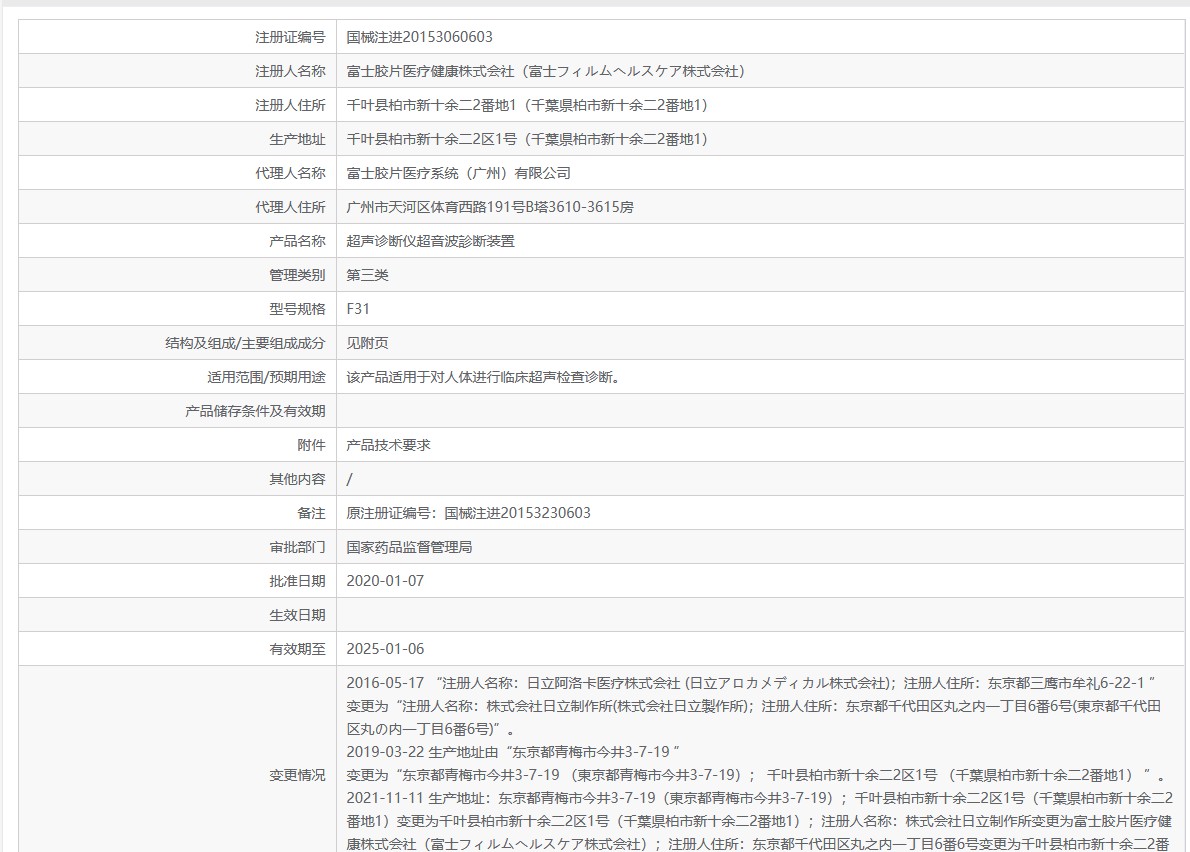The width and height of the screenshot is (1190, 852).
Task: Click the 批准日期 label
Action: coord(297,581)
